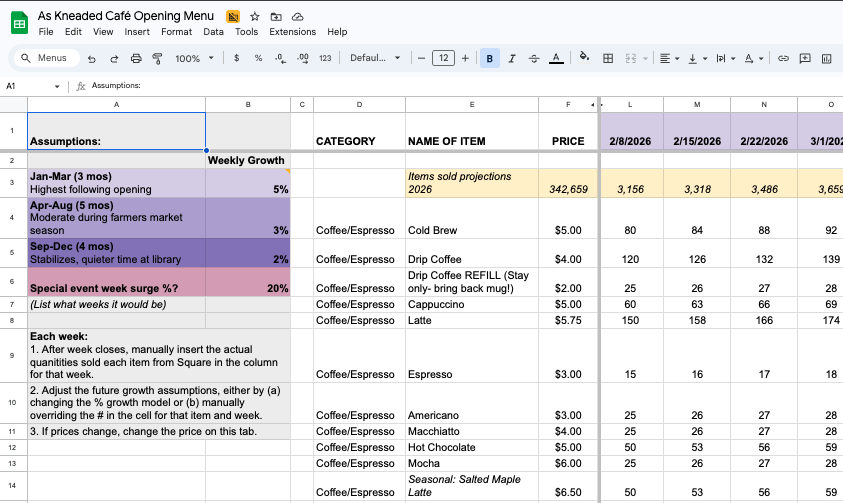Image resolution: width=843 pixels, height=503 pixels.
Task: Open the Insert menu
Action: [137, 32]
